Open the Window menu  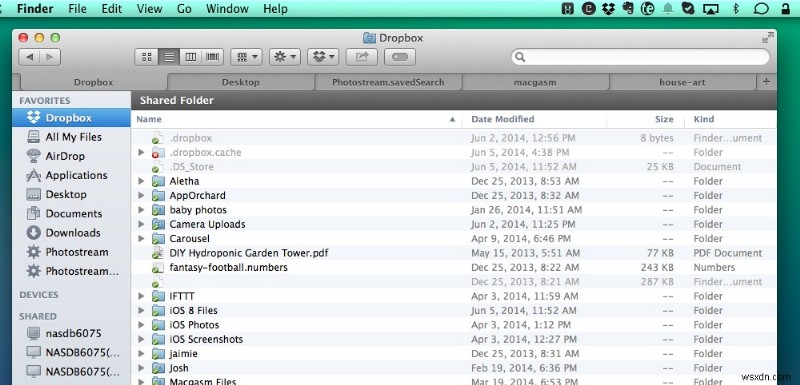pyautogui.click(x=227, y=9)
